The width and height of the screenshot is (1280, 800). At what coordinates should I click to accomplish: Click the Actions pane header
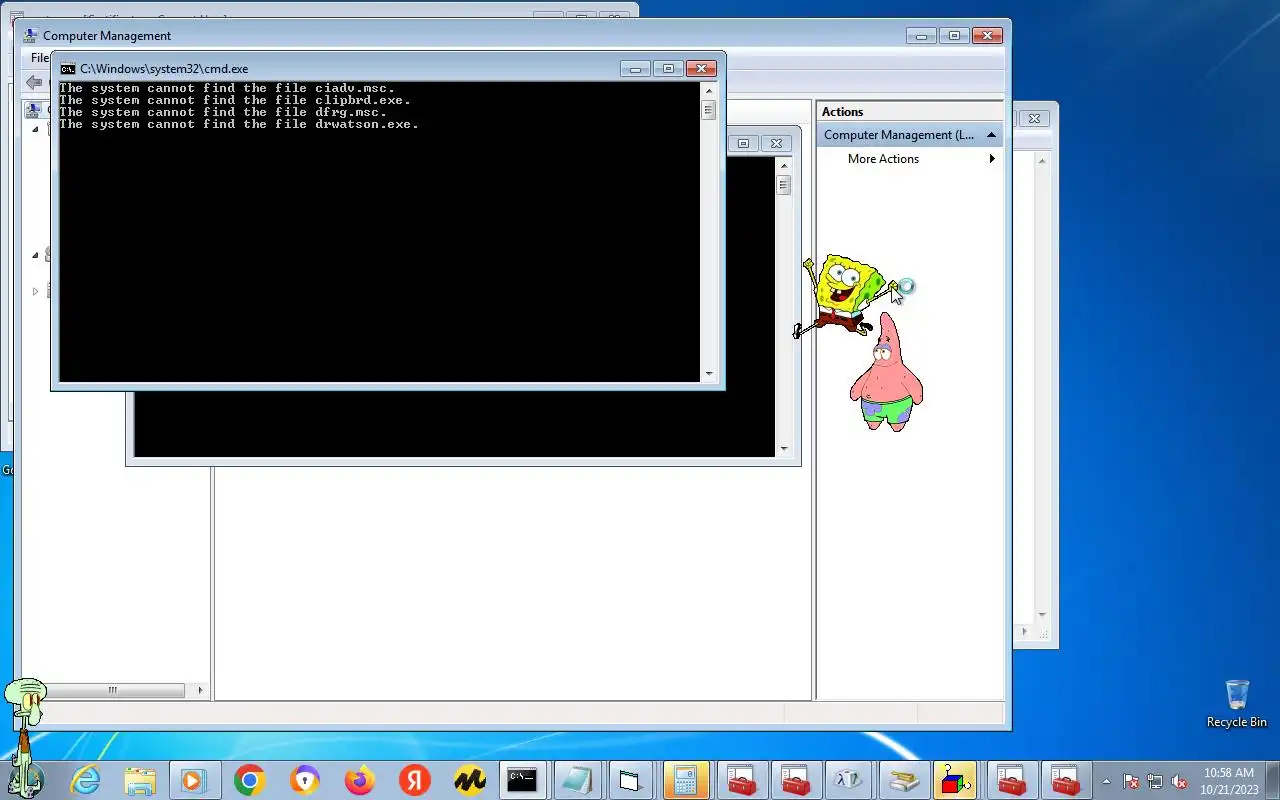(x=909, y=112)
